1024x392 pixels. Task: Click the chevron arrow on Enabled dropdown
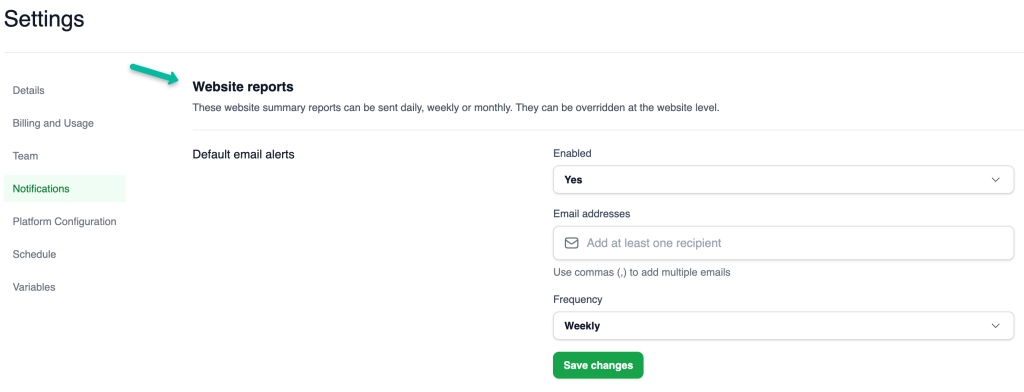(995, 180)
